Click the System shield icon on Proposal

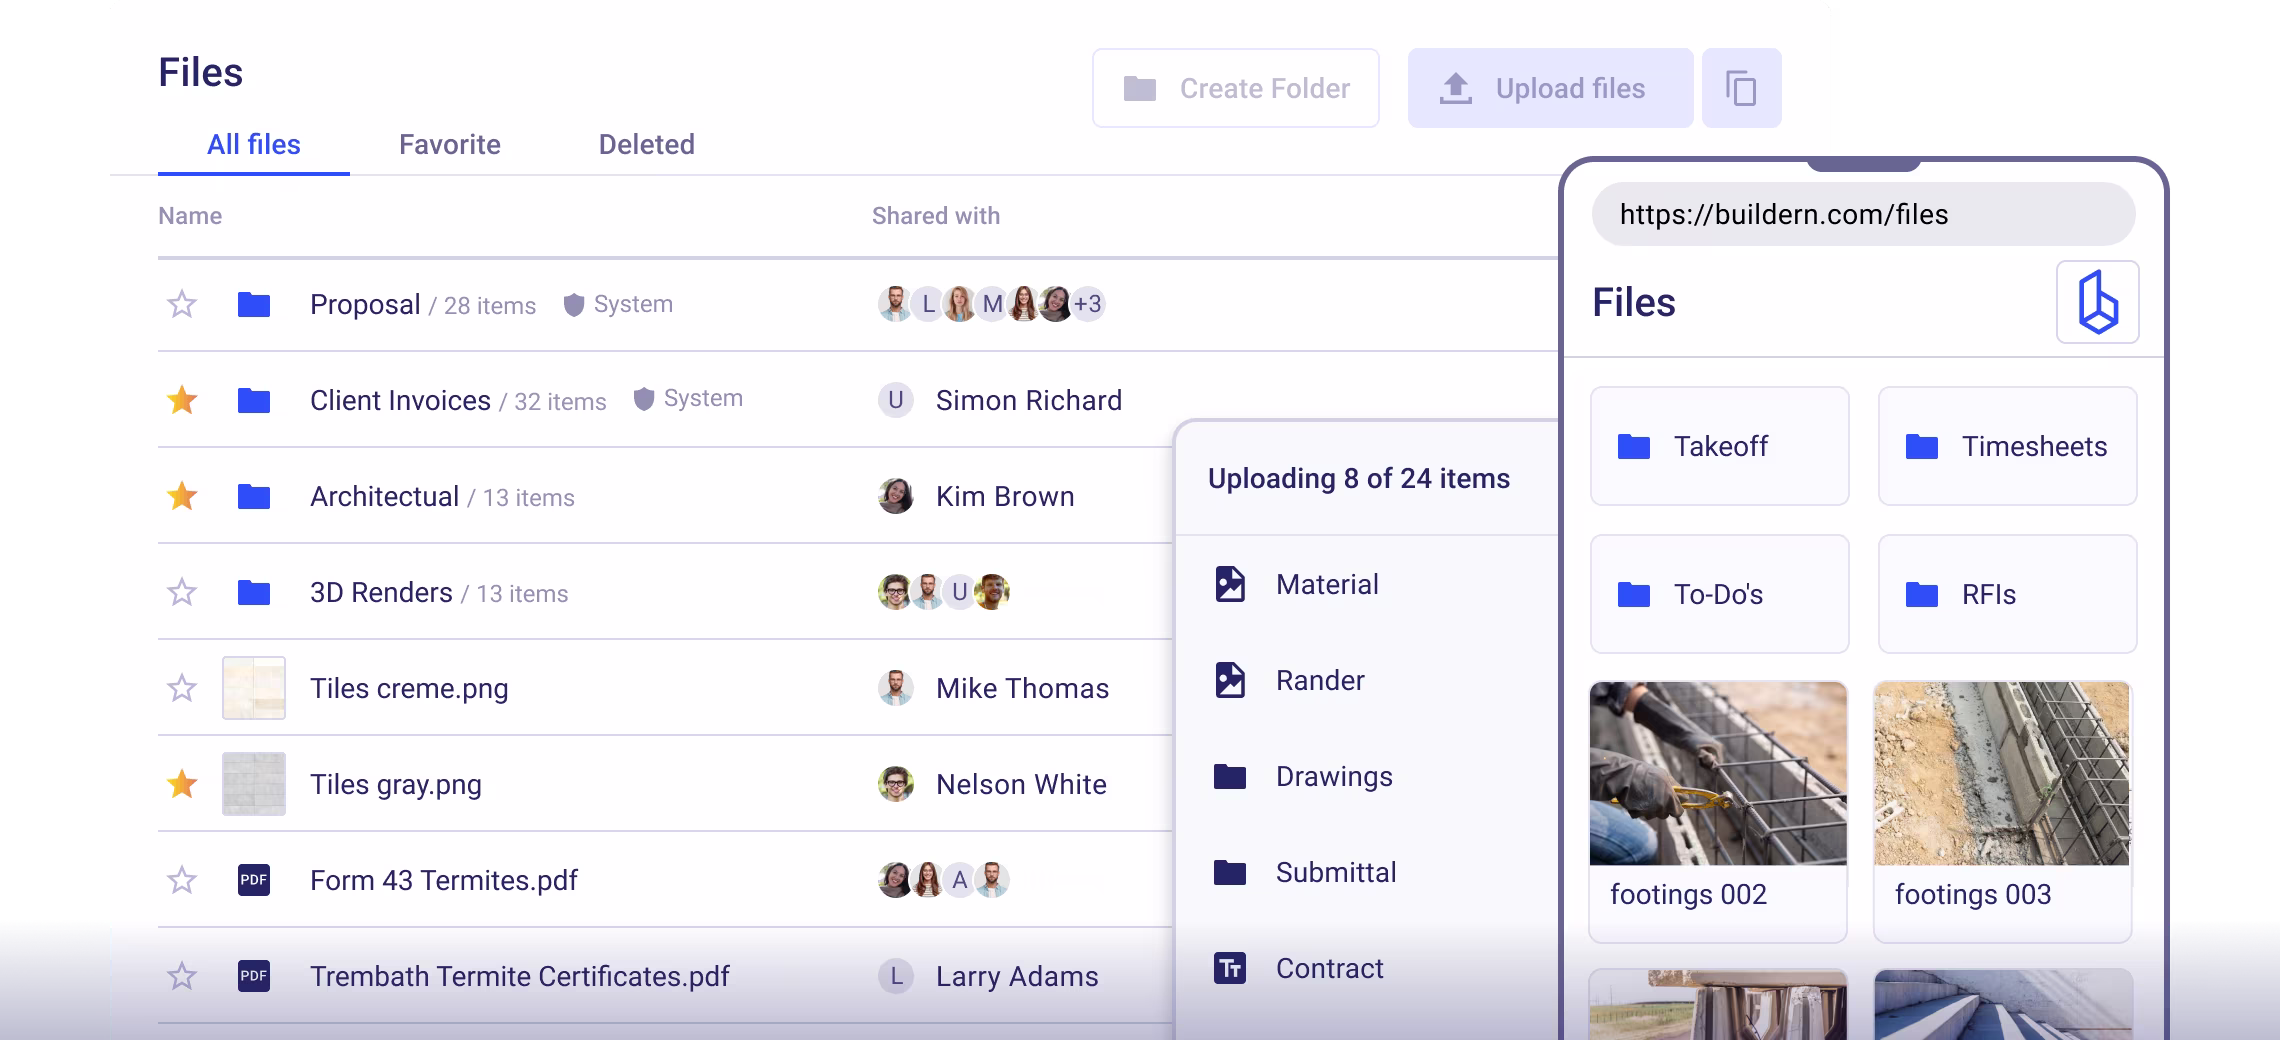pyautogui.click(x=574, y=305)
